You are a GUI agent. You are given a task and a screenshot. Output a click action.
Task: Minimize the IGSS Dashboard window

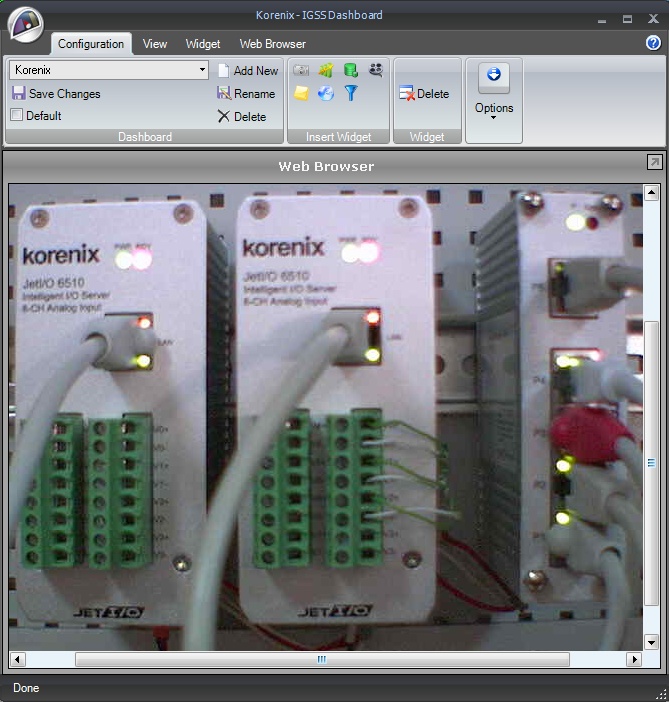602,19
